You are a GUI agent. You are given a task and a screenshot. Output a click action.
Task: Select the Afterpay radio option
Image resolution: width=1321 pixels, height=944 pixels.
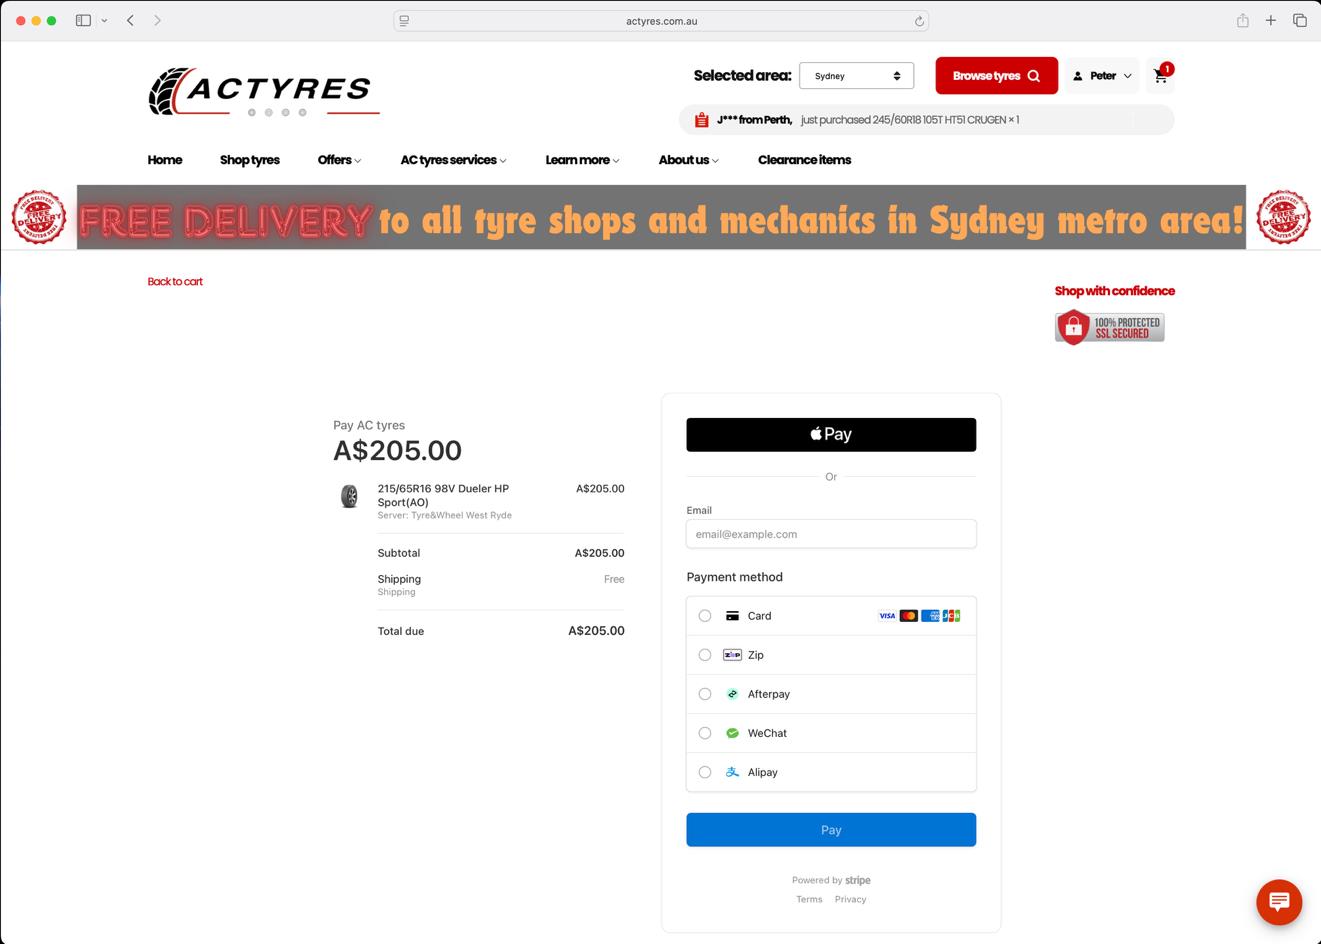[705, 694]
